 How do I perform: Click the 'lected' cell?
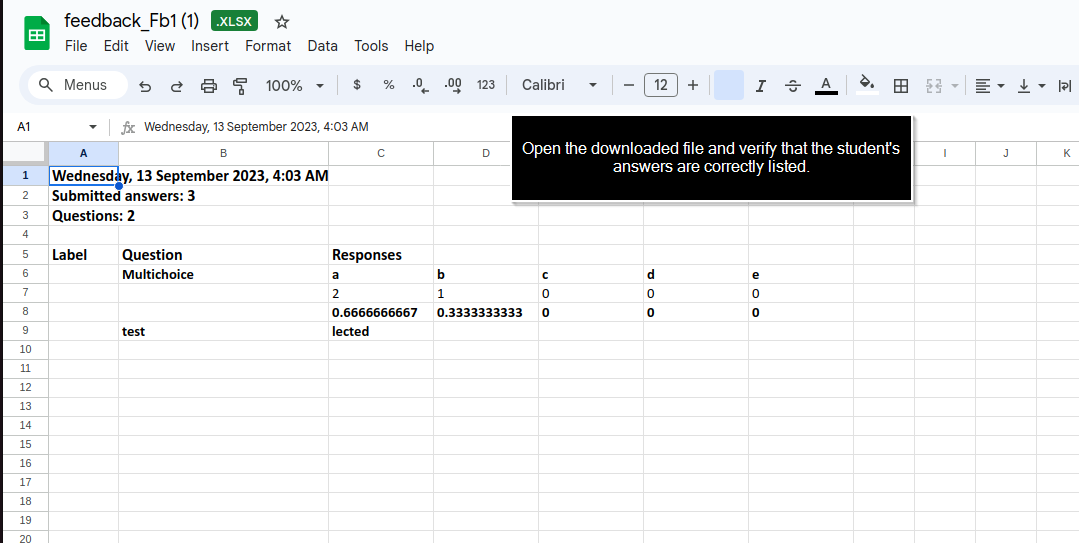[x=381, y=331]
